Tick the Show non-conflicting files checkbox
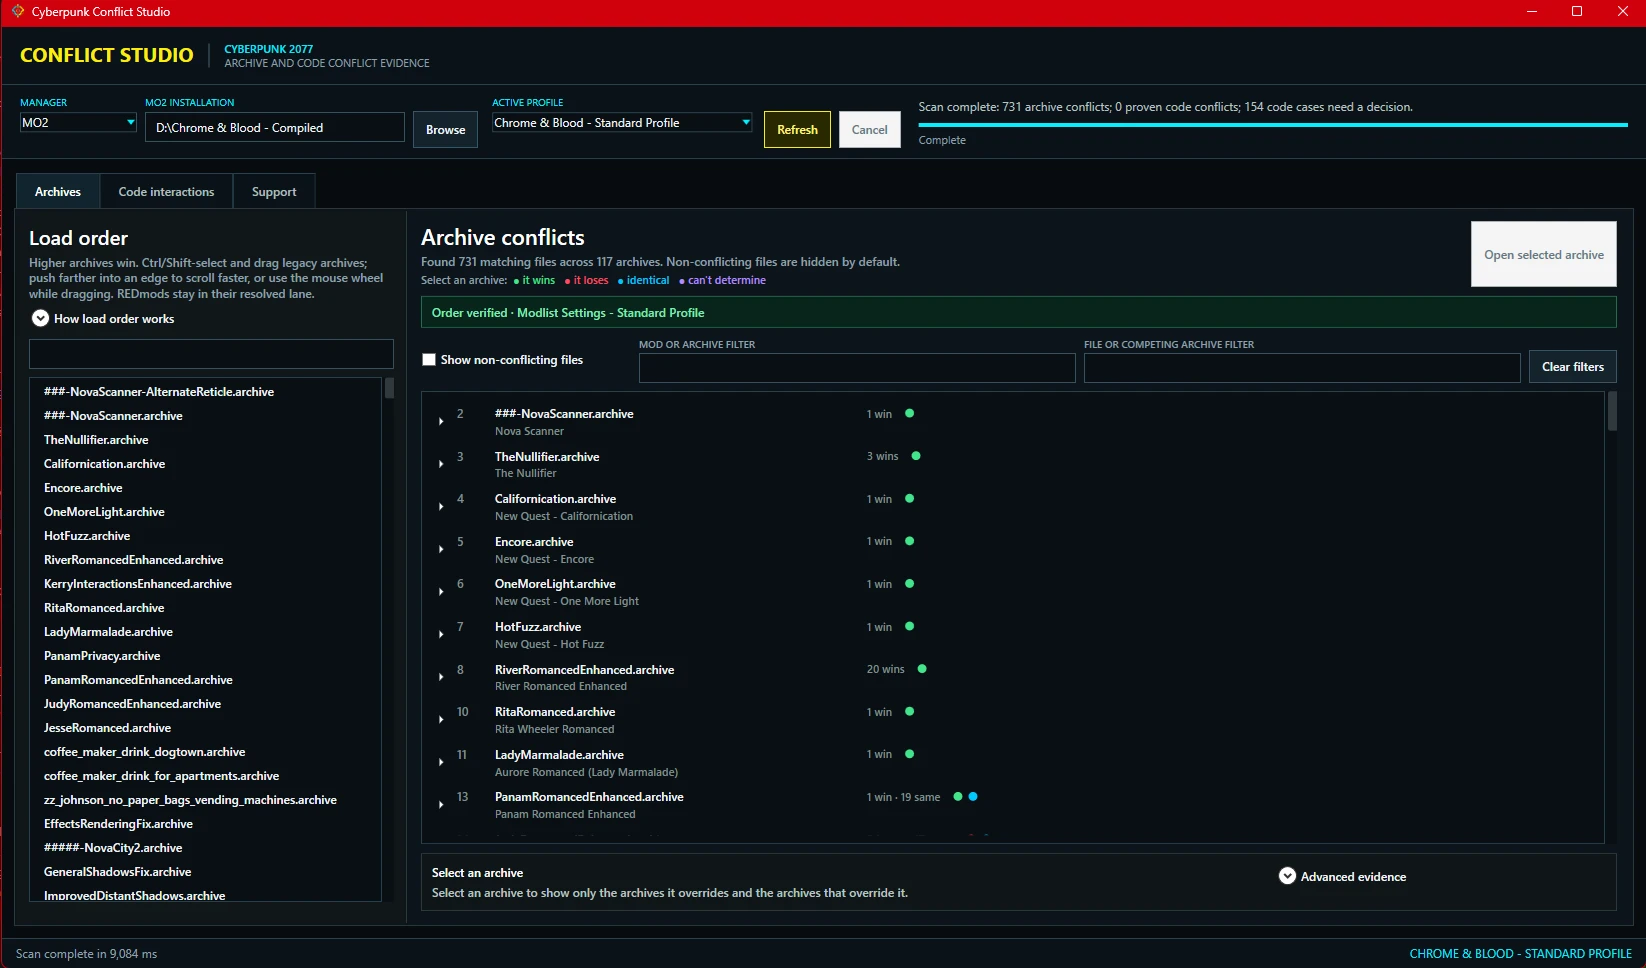This screenshot has height=968, width=1646. 429,360
